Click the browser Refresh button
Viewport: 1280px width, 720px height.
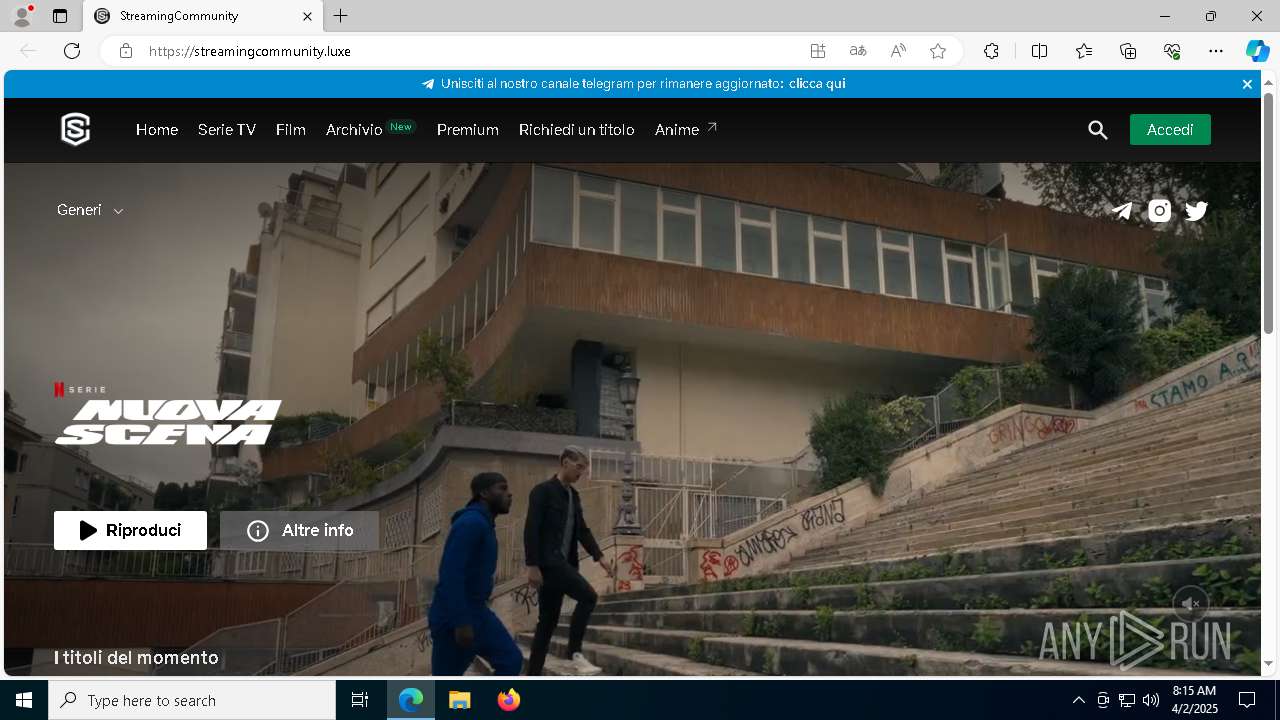72,51
